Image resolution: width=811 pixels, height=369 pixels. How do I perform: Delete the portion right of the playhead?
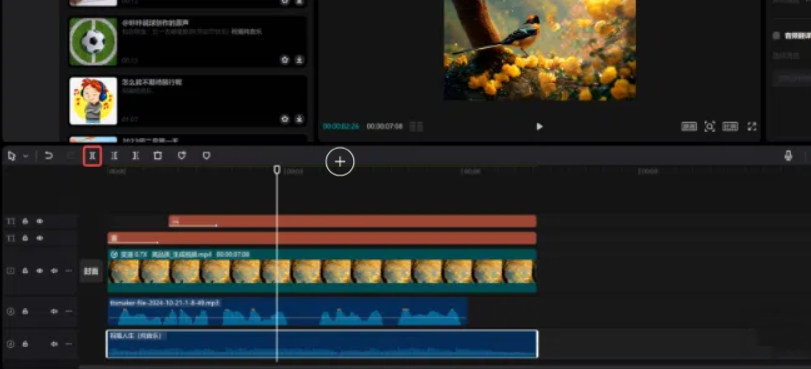click(x=136, y=155)
